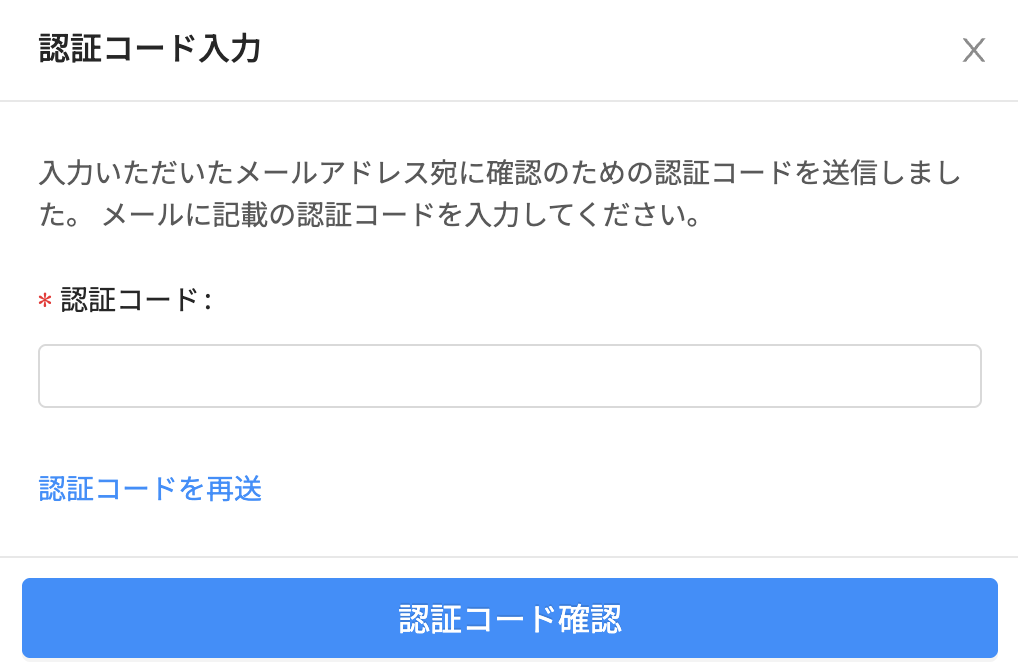Click the asterisk beside 認証コード label
The height and width of the screenshot is (668, 1018).
point(45,301)
